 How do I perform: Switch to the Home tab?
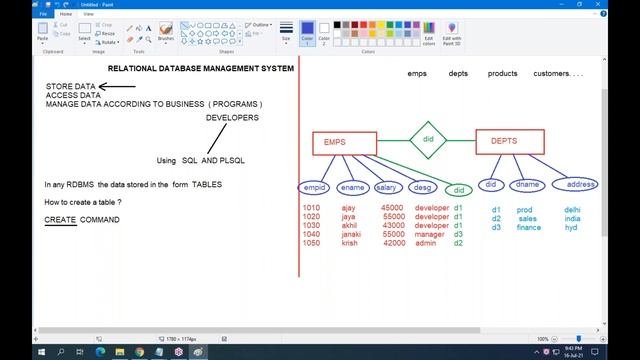point(66,14)
